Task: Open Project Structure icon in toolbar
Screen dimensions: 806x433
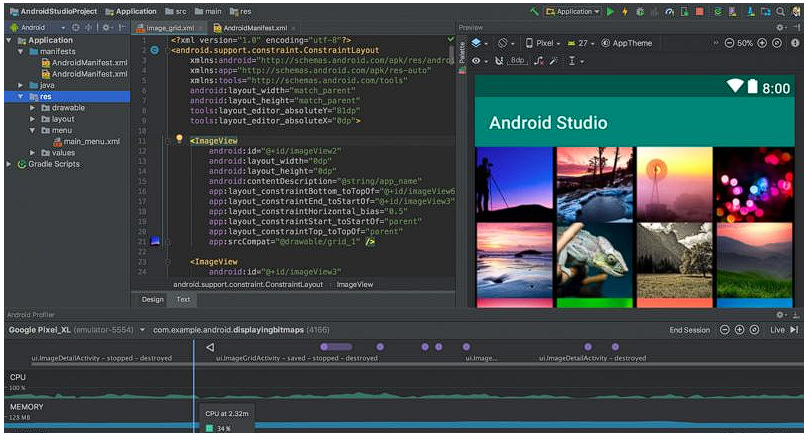Action: click(766, 11)
